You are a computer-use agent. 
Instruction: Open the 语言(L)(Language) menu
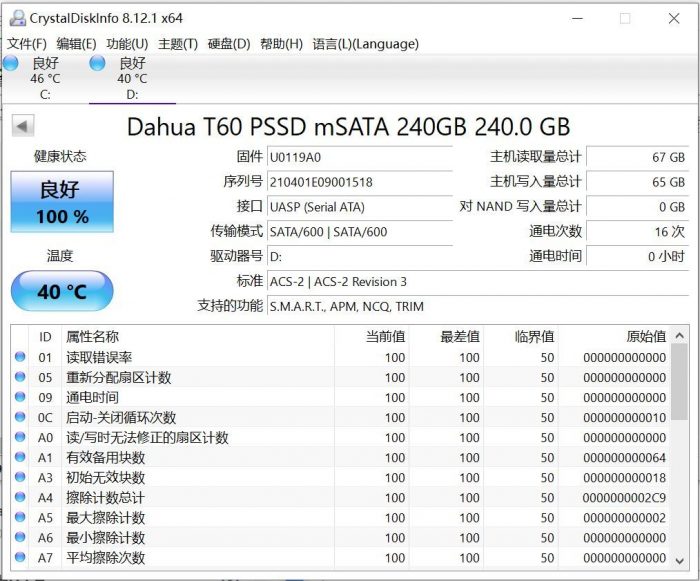coord(365,44)
